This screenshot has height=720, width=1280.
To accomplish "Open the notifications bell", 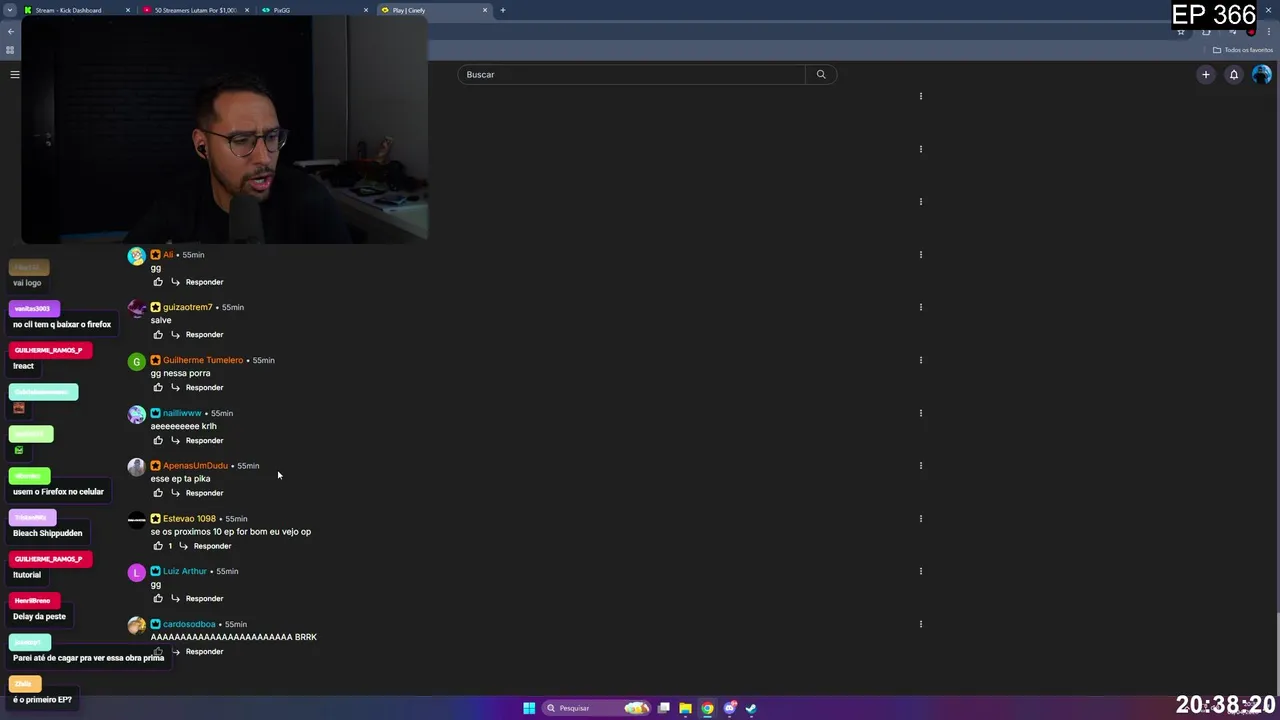I will pos(1234,74).
